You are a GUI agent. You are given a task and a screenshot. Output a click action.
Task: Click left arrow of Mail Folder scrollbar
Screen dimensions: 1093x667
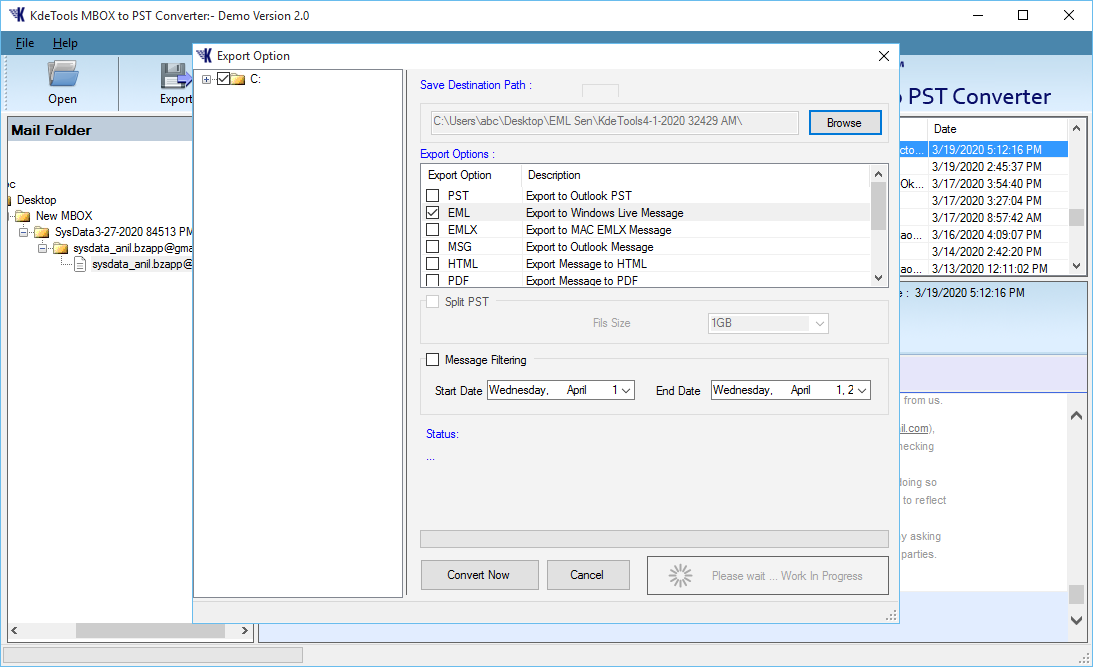14,631
